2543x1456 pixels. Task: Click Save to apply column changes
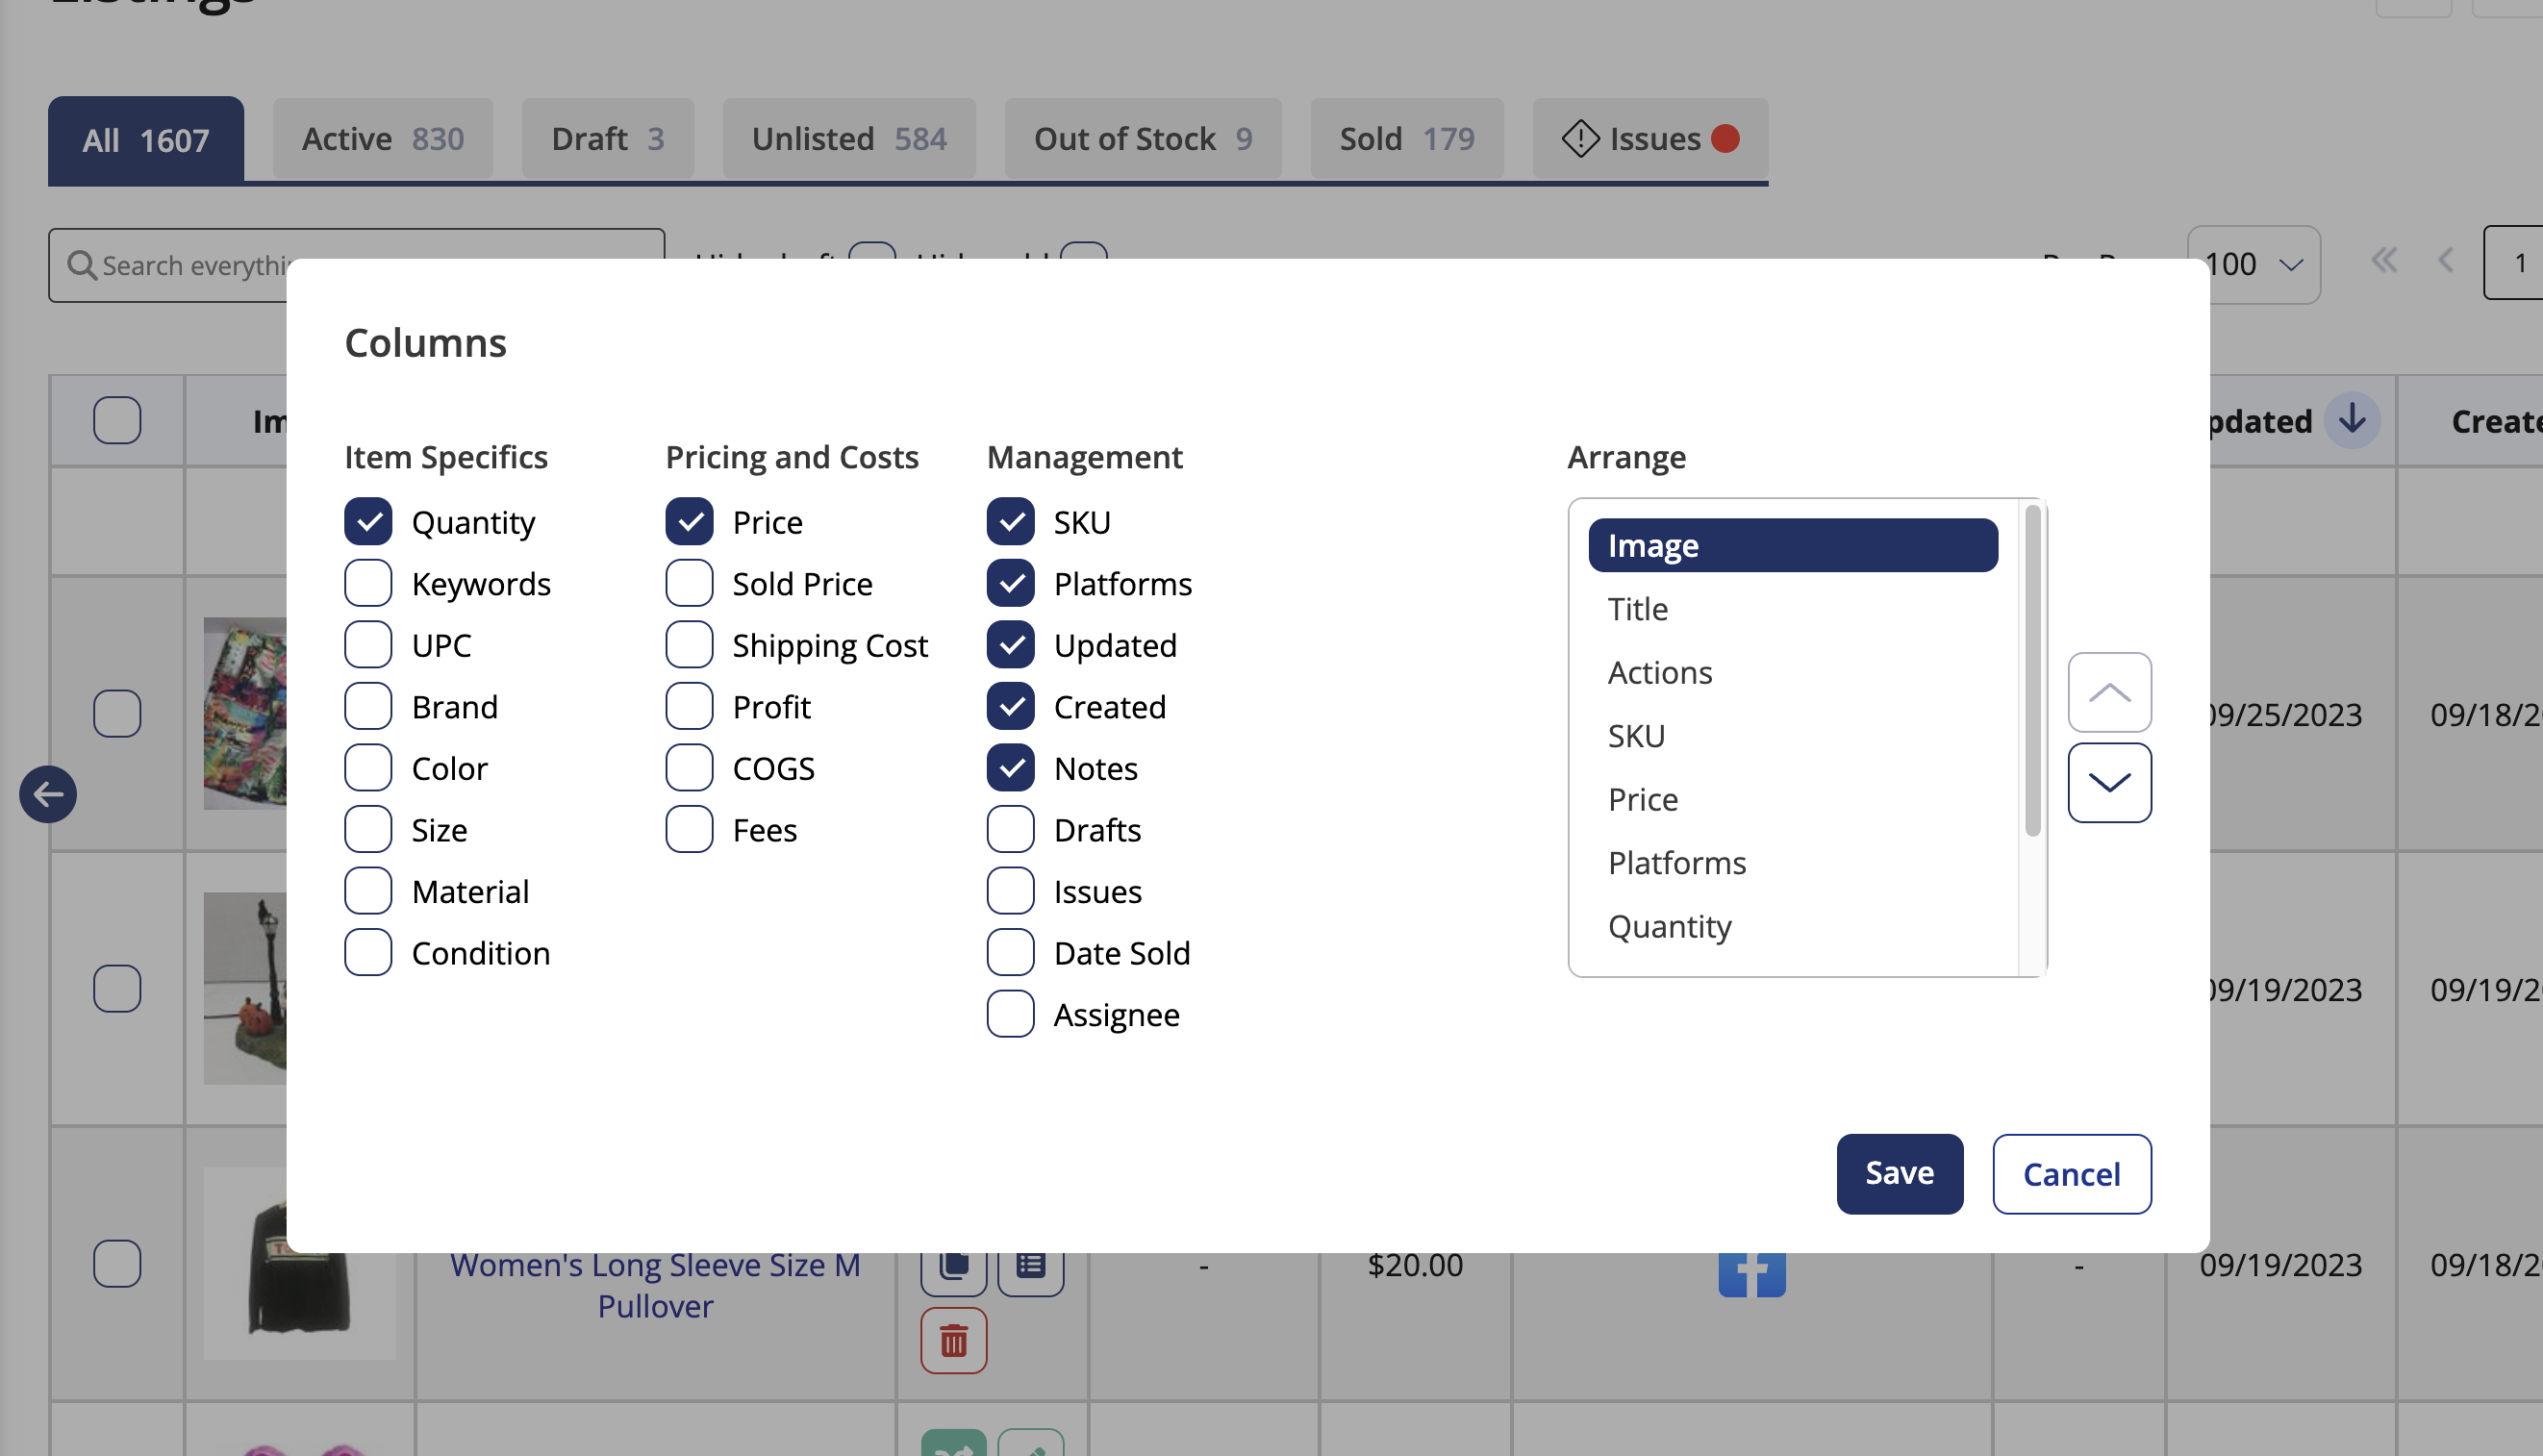point(1901,1173)
